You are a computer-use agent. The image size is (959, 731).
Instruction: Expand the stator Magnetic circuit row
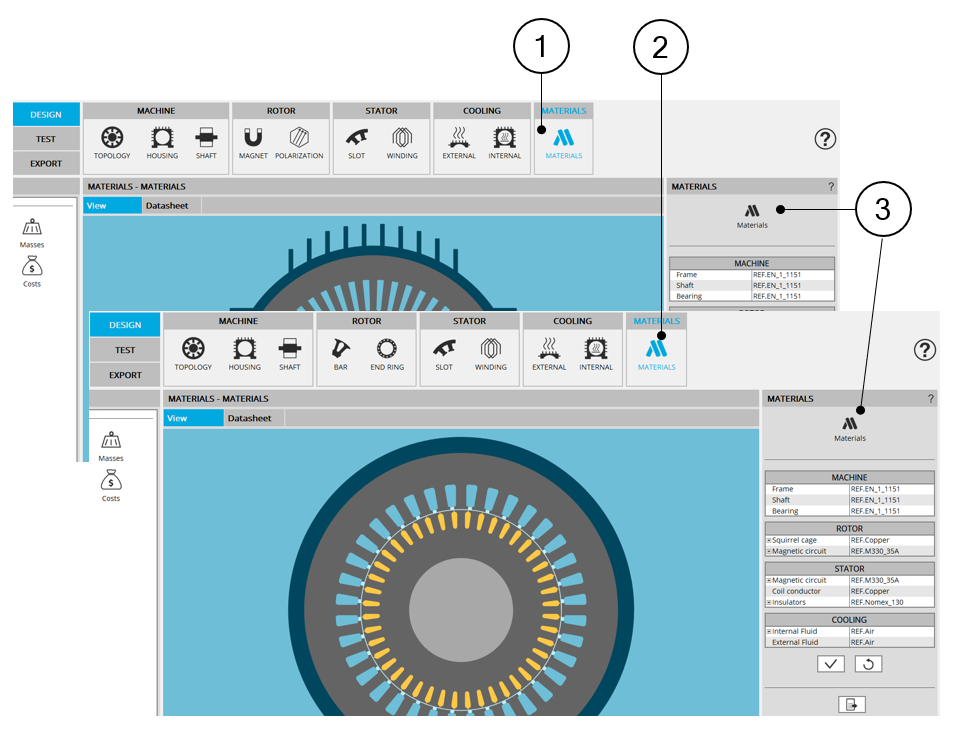[x=769, y=580]
